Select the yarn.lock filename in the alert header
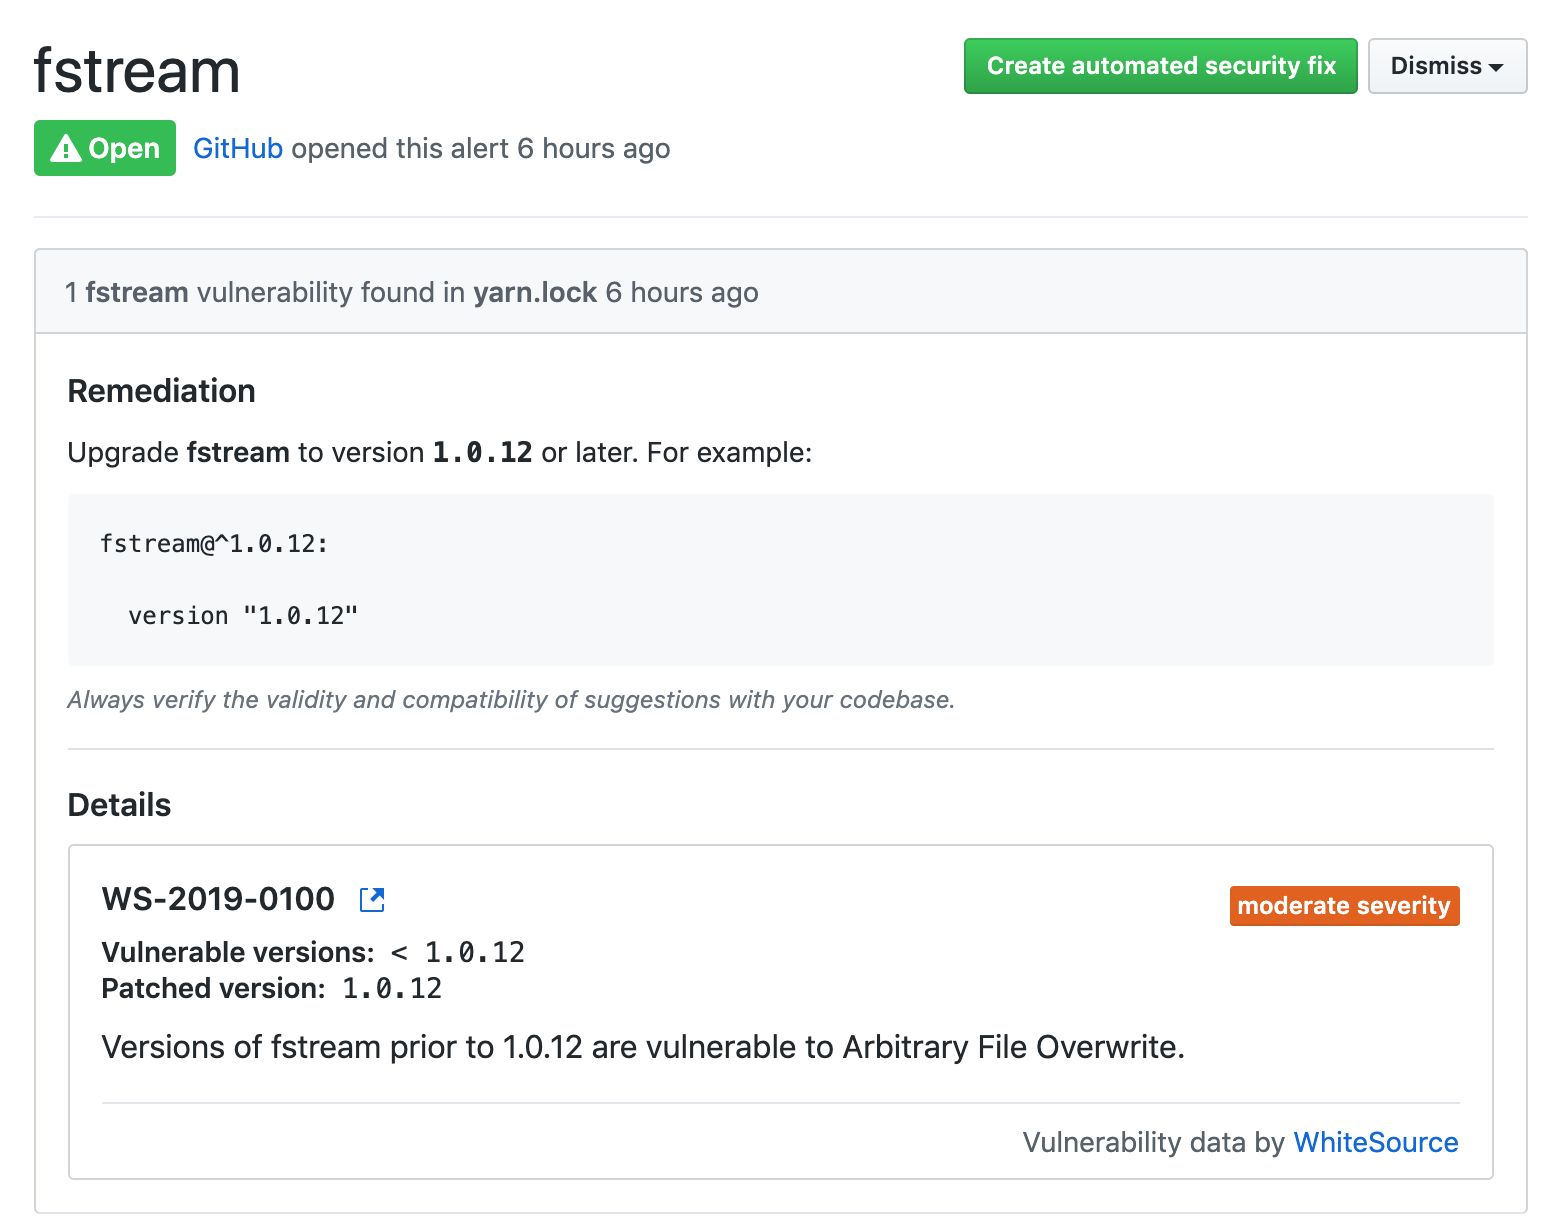This screenshot has height=1220, width=1558. coord(535,293)
